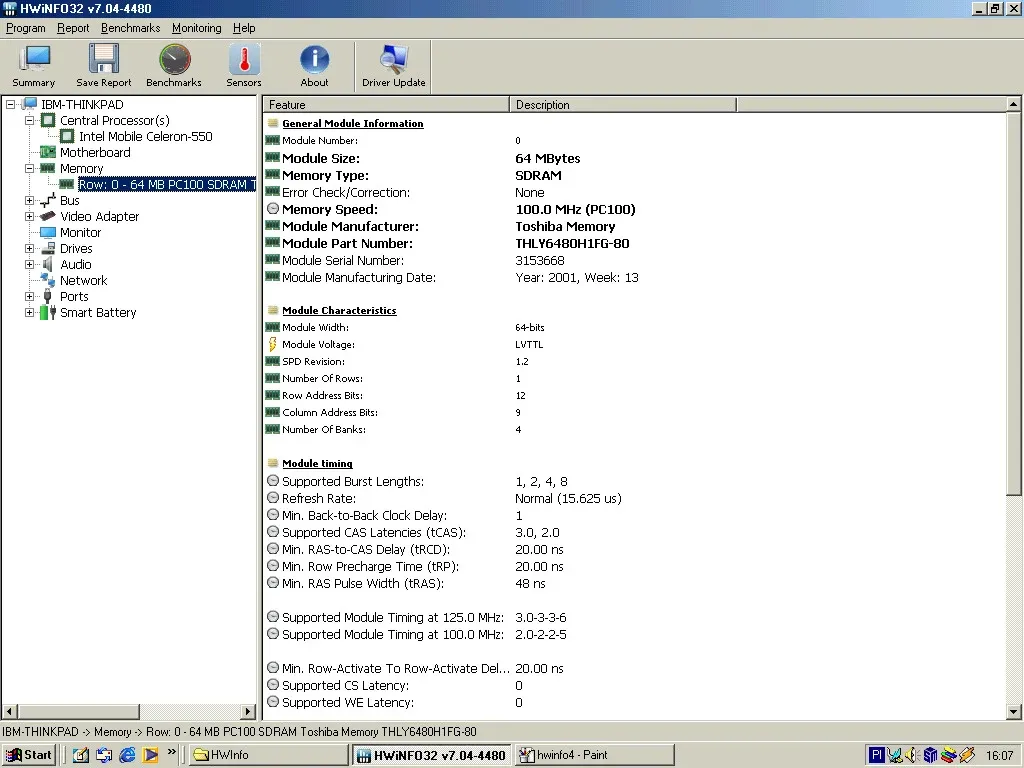Click the Module timing section heading
The height and width of the screenshot is (768, 1024).
pos(317,464)
